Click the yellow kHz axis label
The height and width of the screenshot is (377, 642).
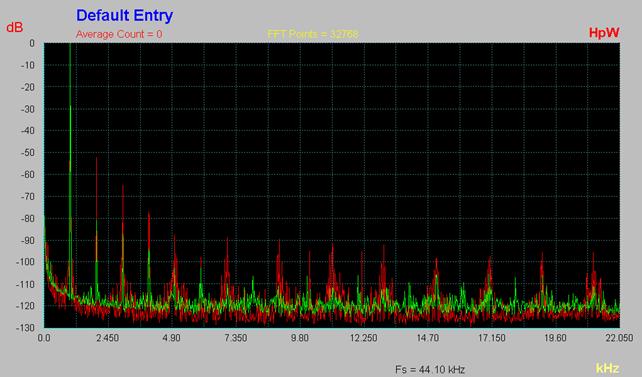tap(607, 368)
